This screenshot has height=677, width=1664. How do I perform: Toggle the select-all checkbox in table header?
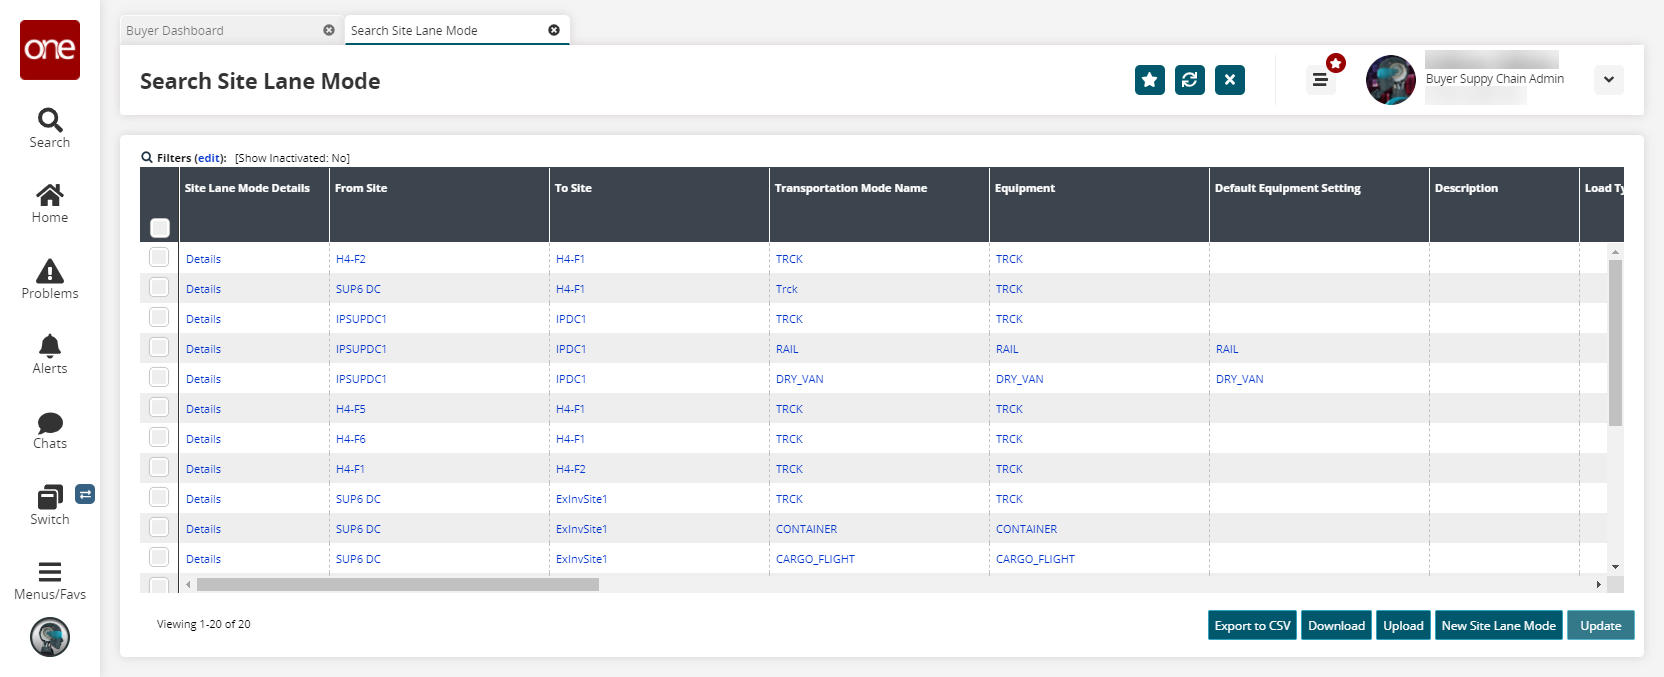point(160,228)
